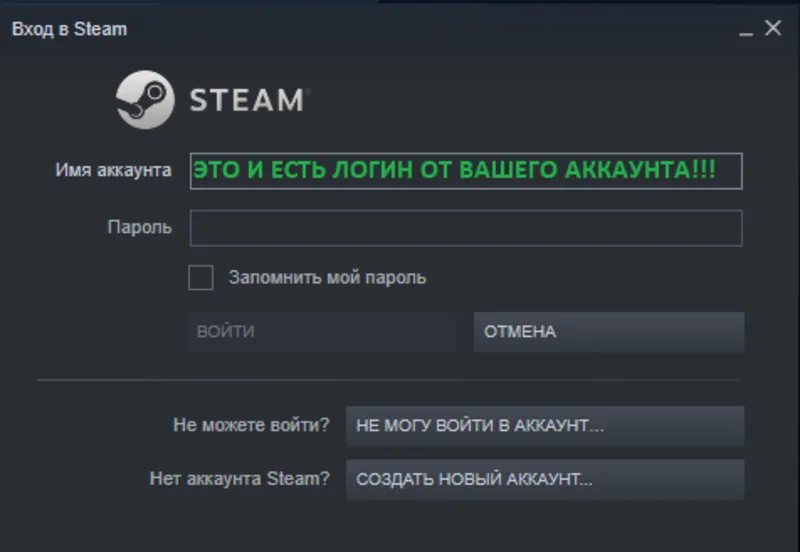Click the Не можете войти? text
This screenshot has width=800, height=552.
(251, 425)
